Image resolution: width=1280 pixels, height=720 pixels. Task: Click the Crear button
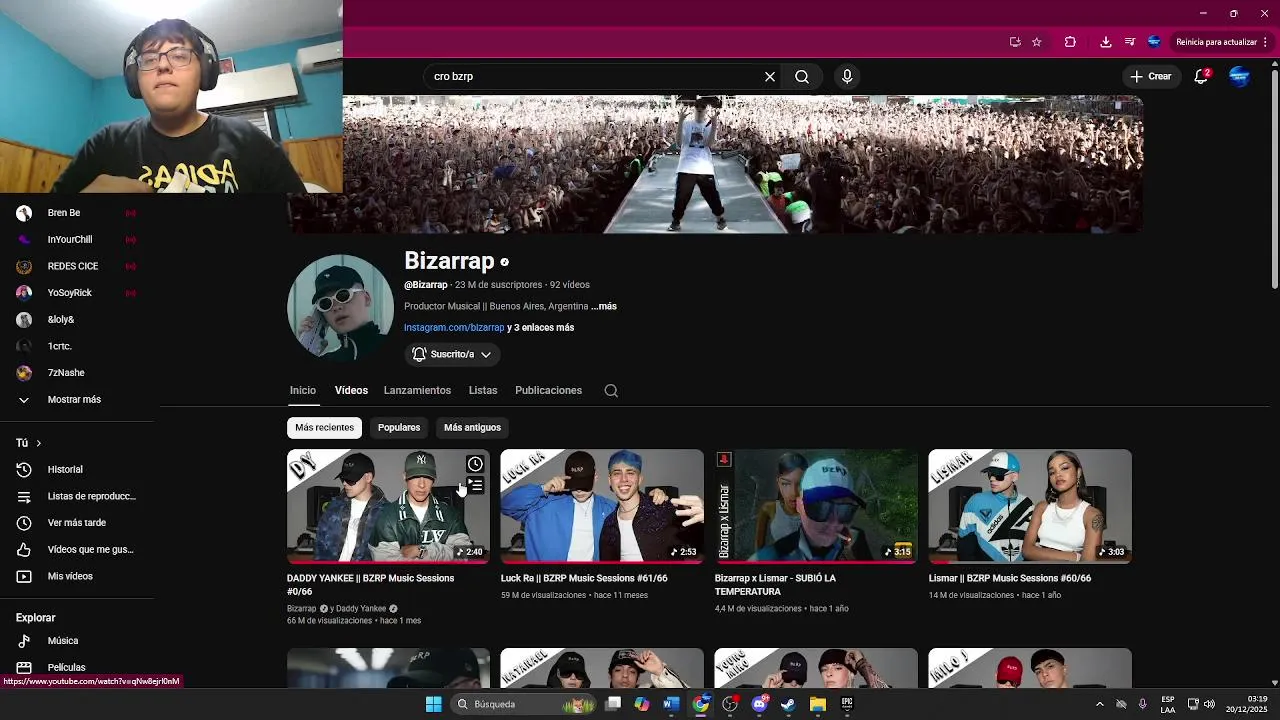[1151, 76]
